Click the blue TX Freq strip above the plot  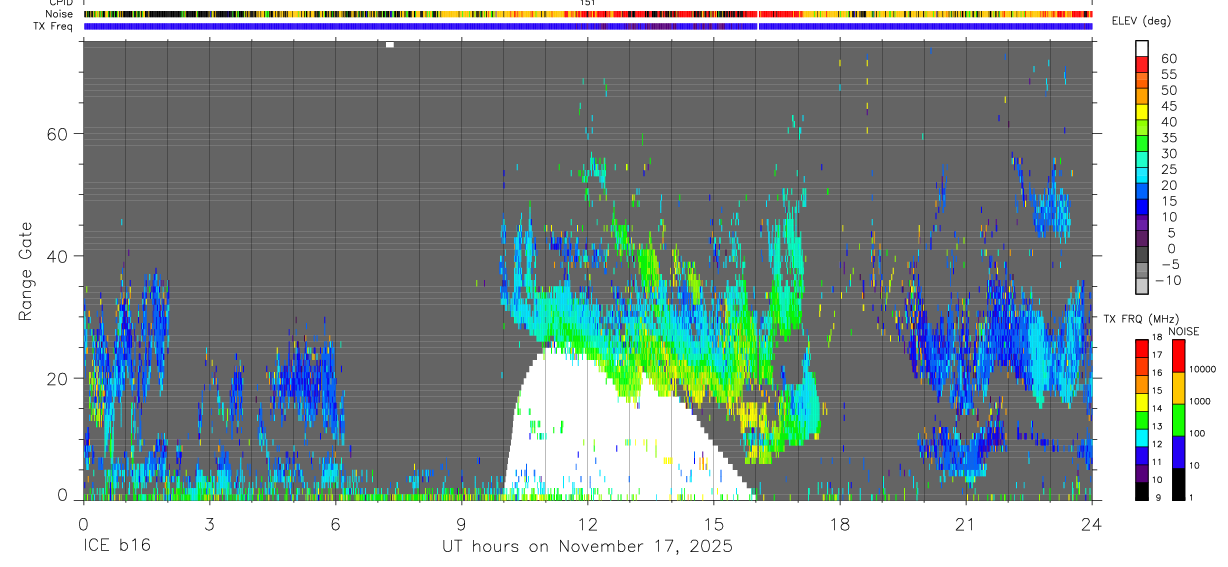point(588,26)
